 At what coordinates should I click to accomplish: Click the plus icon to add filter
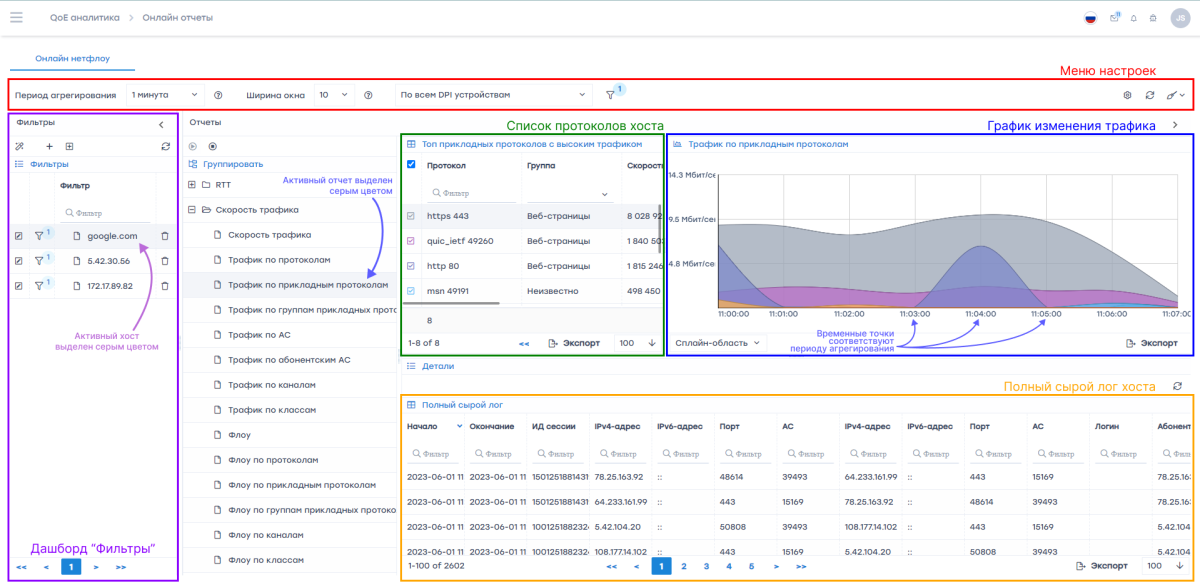pyautogui.click(x=50, y=147)
